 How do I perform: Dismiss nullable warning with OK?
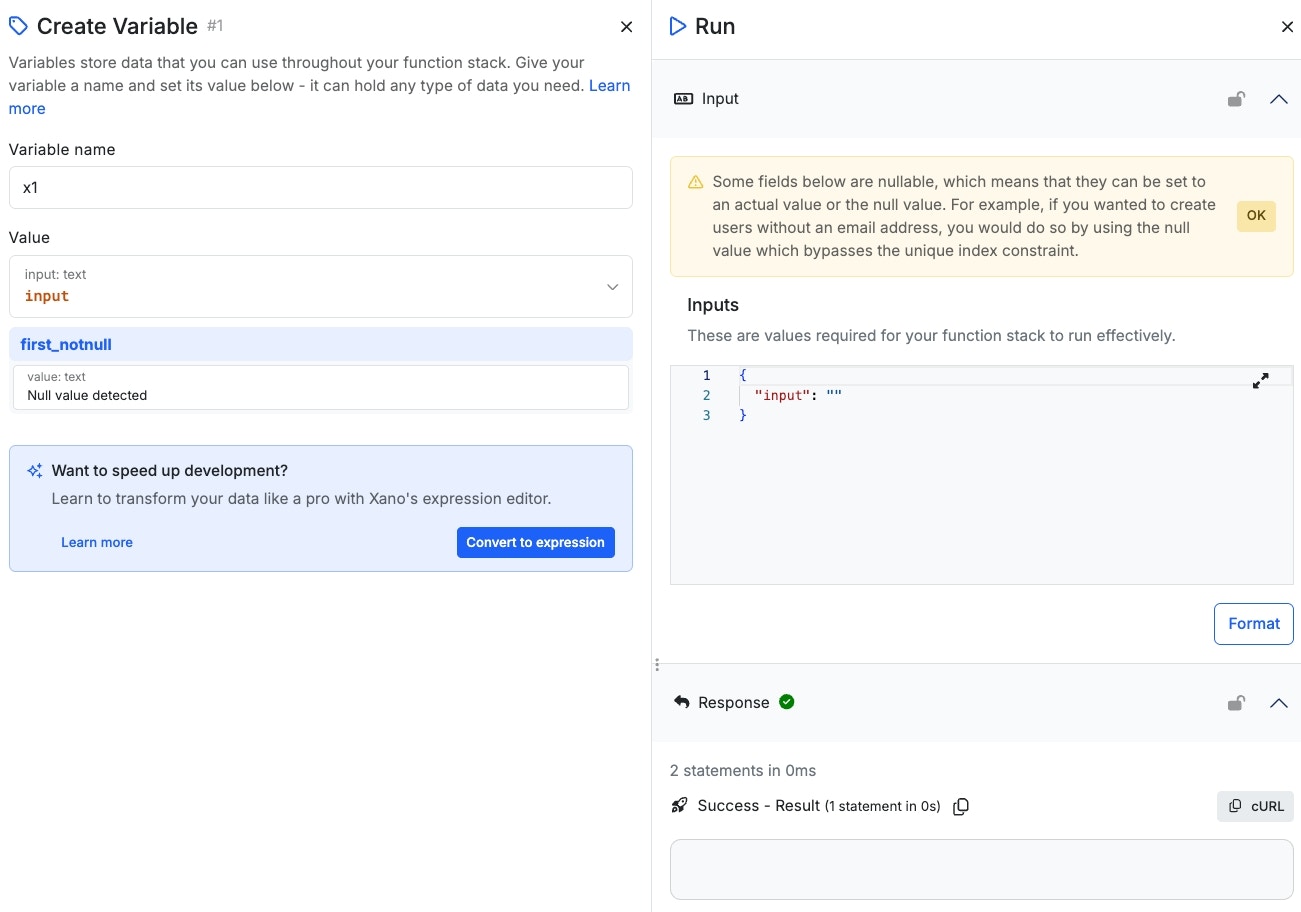pos(1256,216)
